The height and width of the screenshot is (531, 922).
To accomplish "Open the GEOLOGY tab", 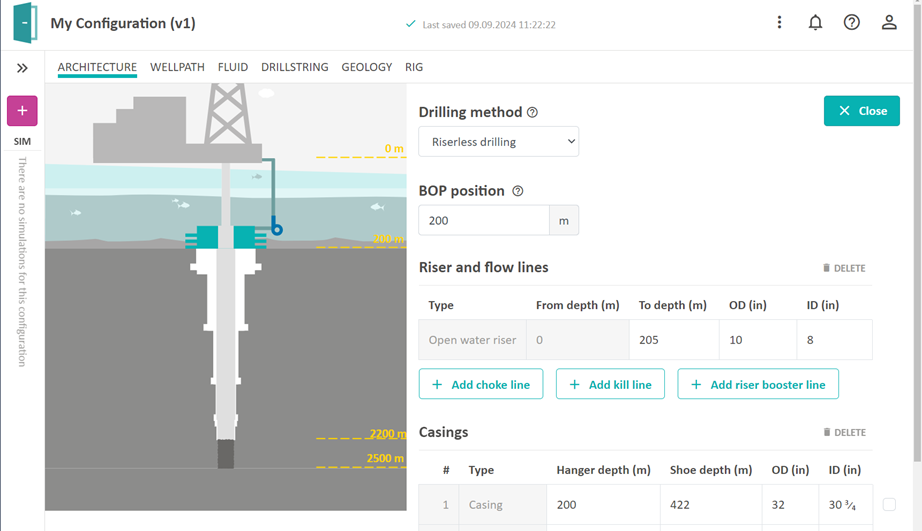I will (366, 67).
